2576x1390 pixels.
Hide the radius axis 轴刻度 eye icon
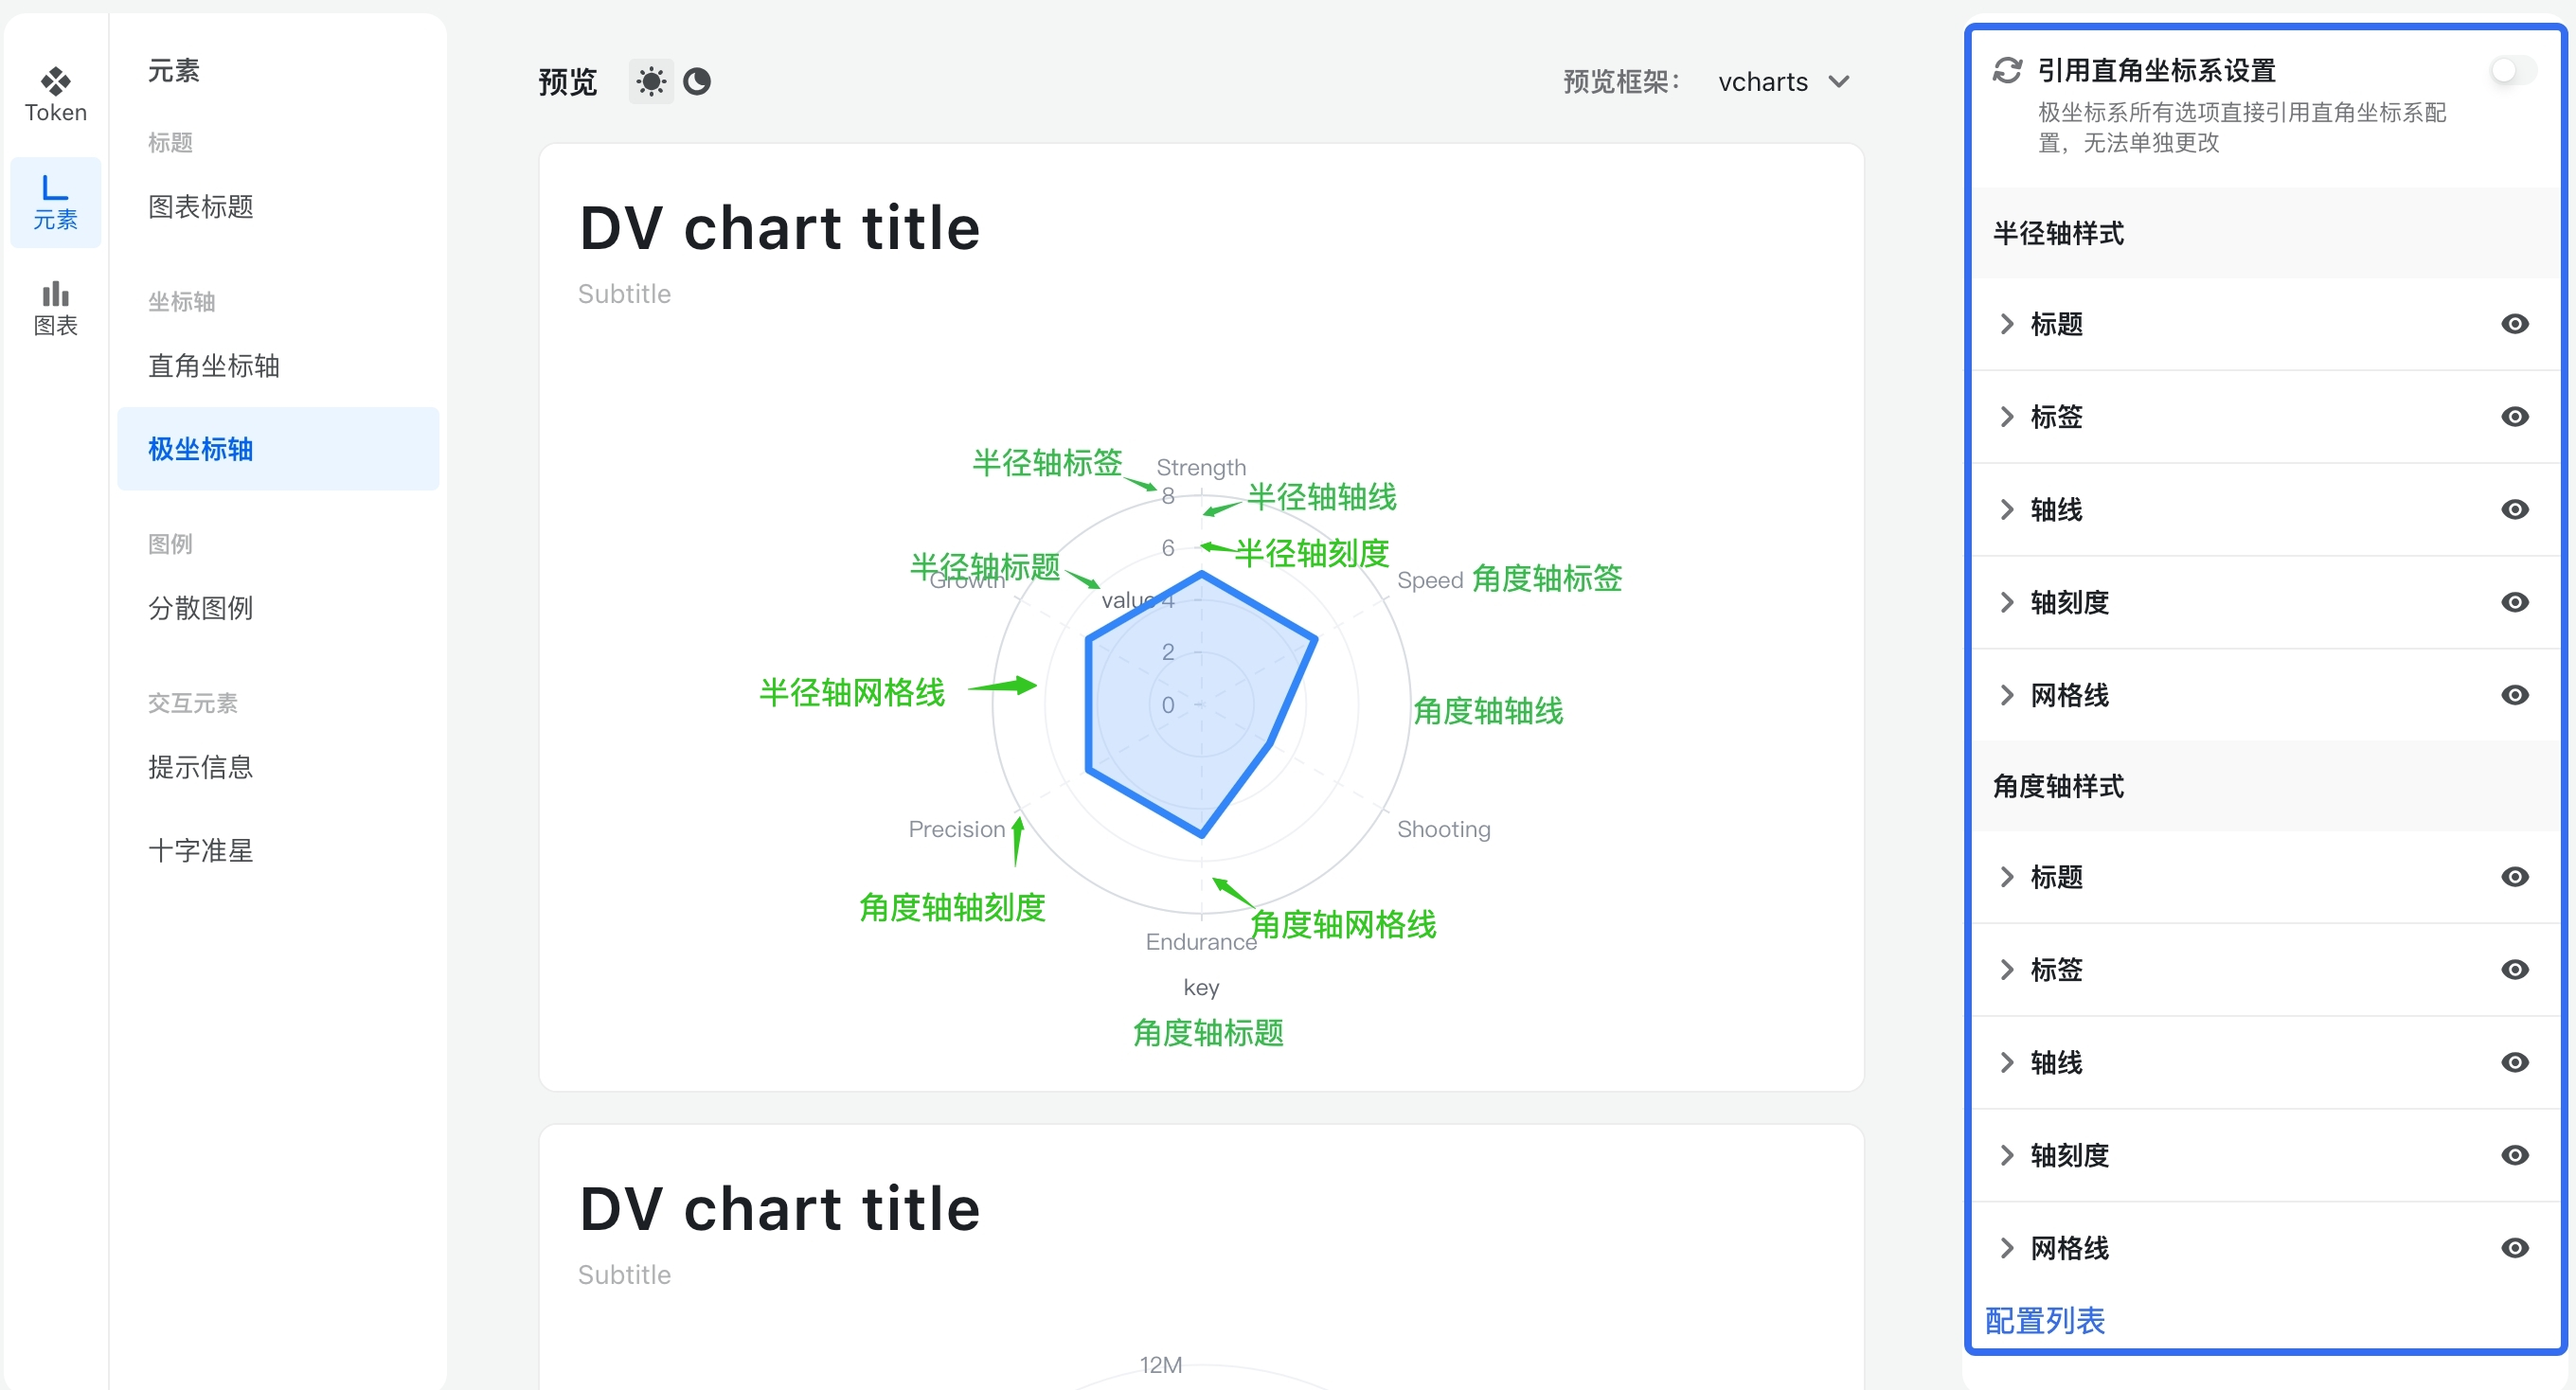point(2514,602)
